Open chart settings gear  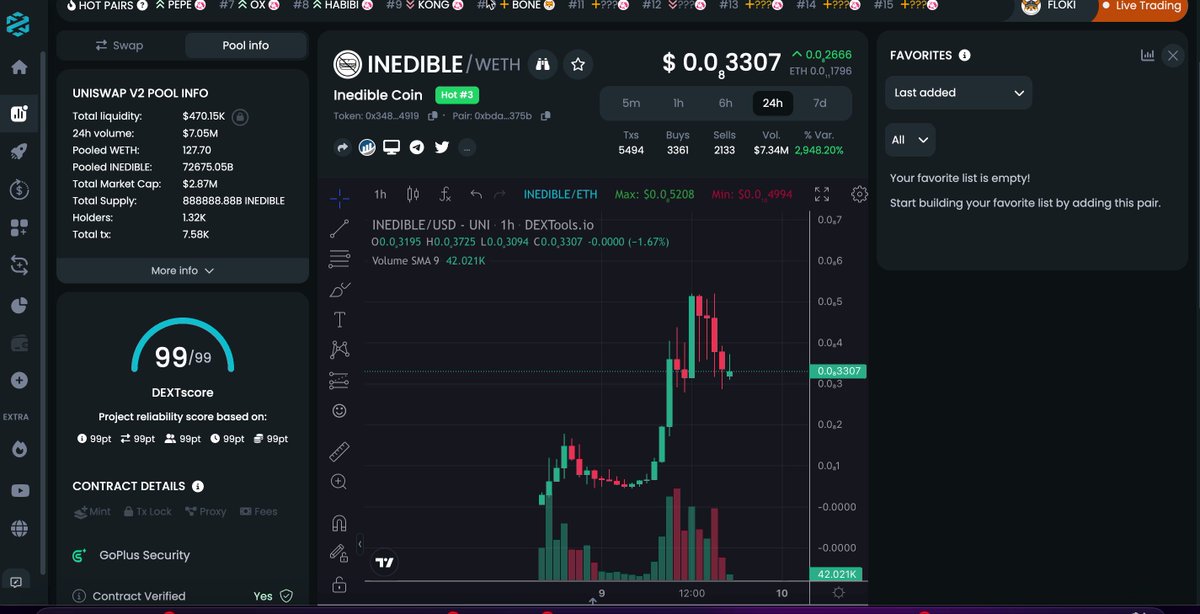[x=859, y=194]
